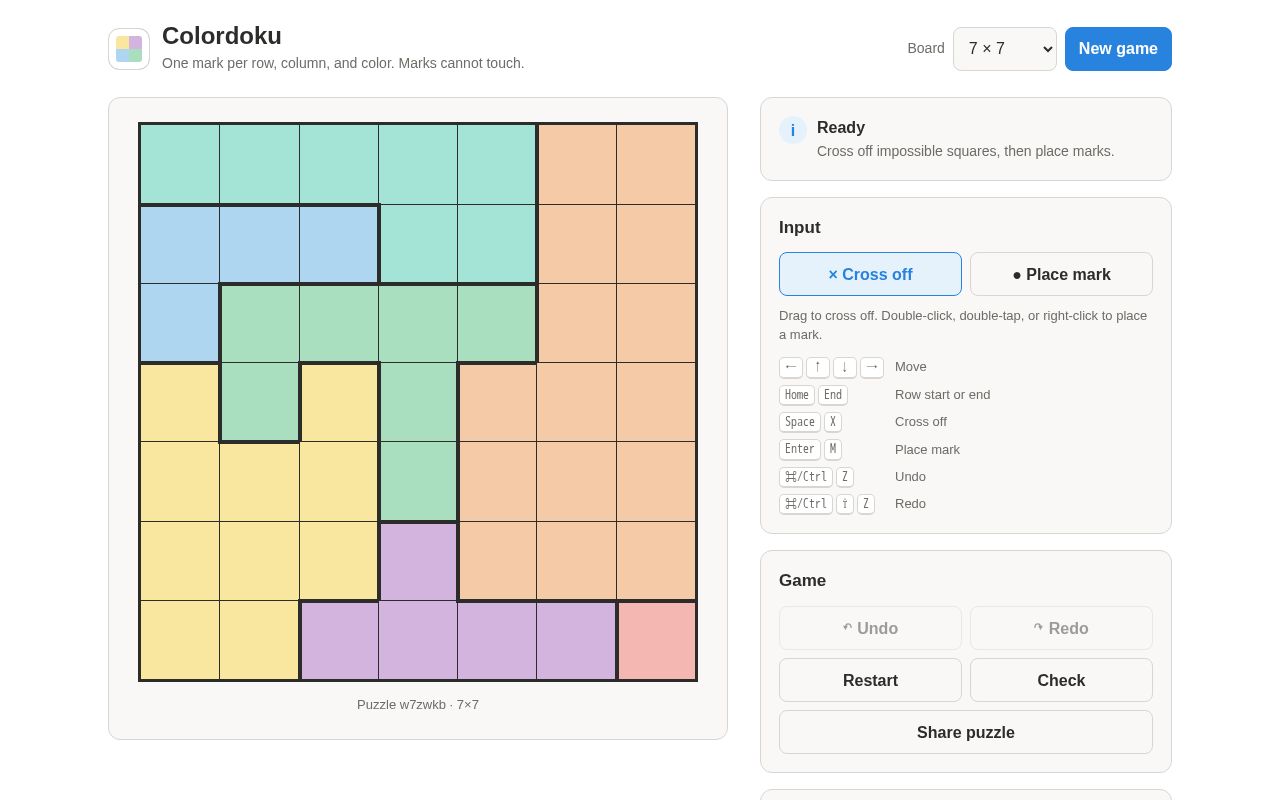Click the down arrow key hint
This screenshot has width=1280, height=800.
click(845, 367)
